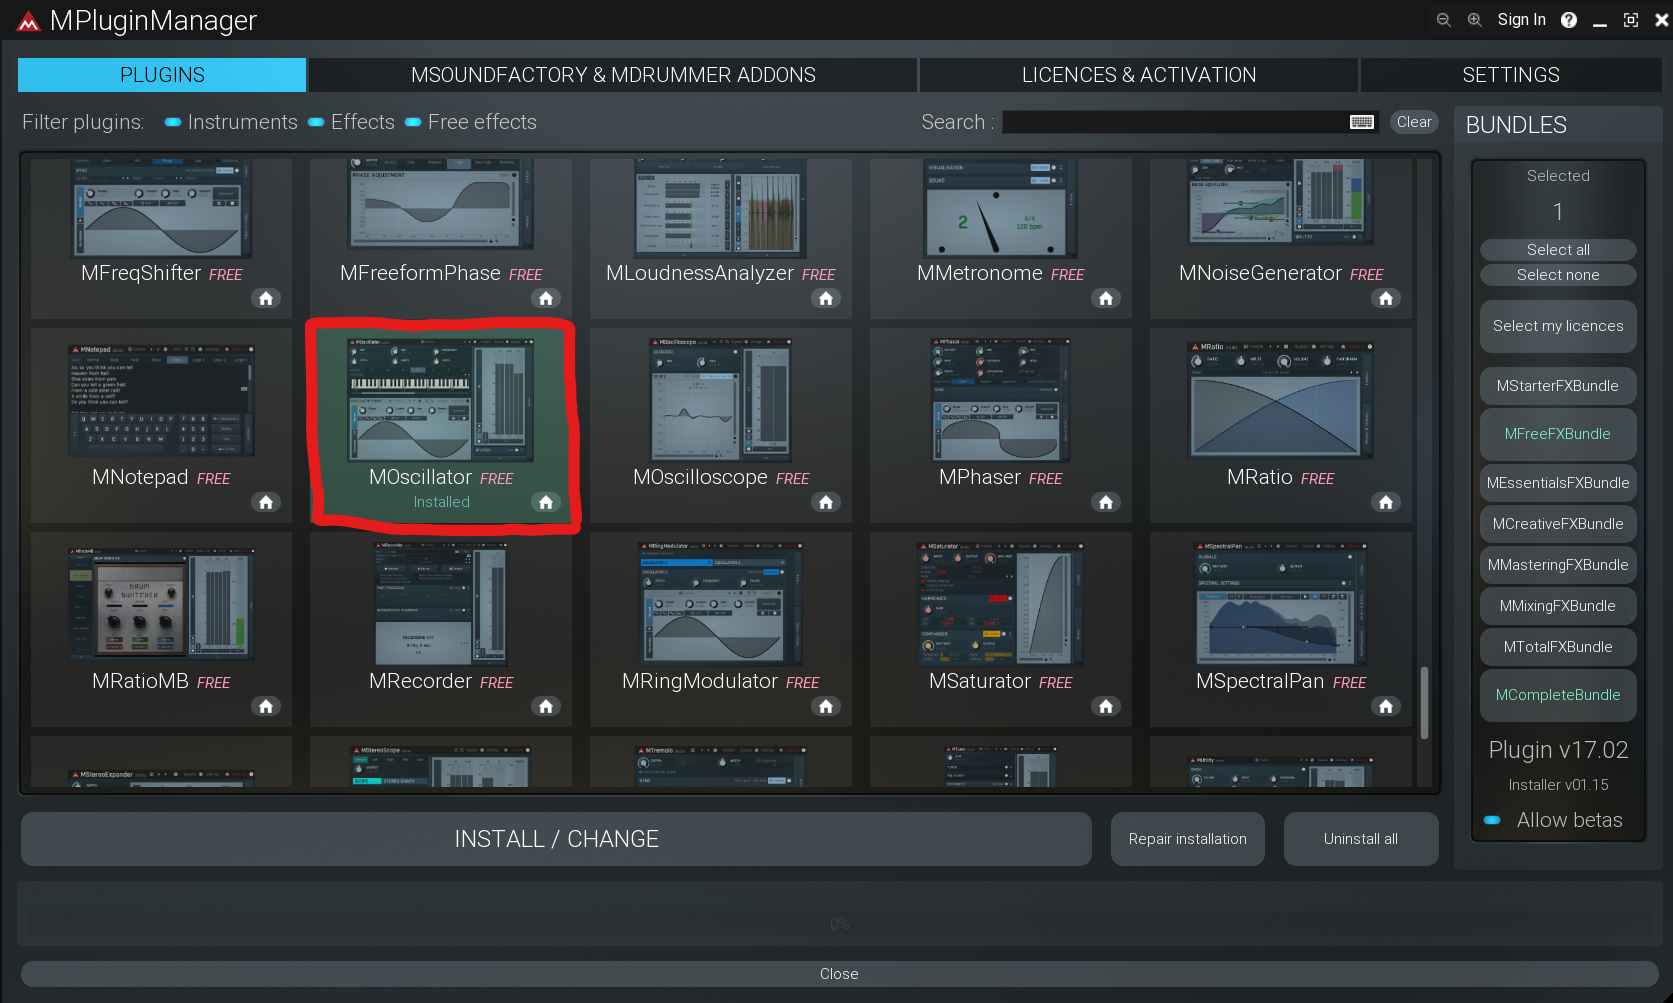
Task: Open MNotepad home page icon
Action: point(266,502)
